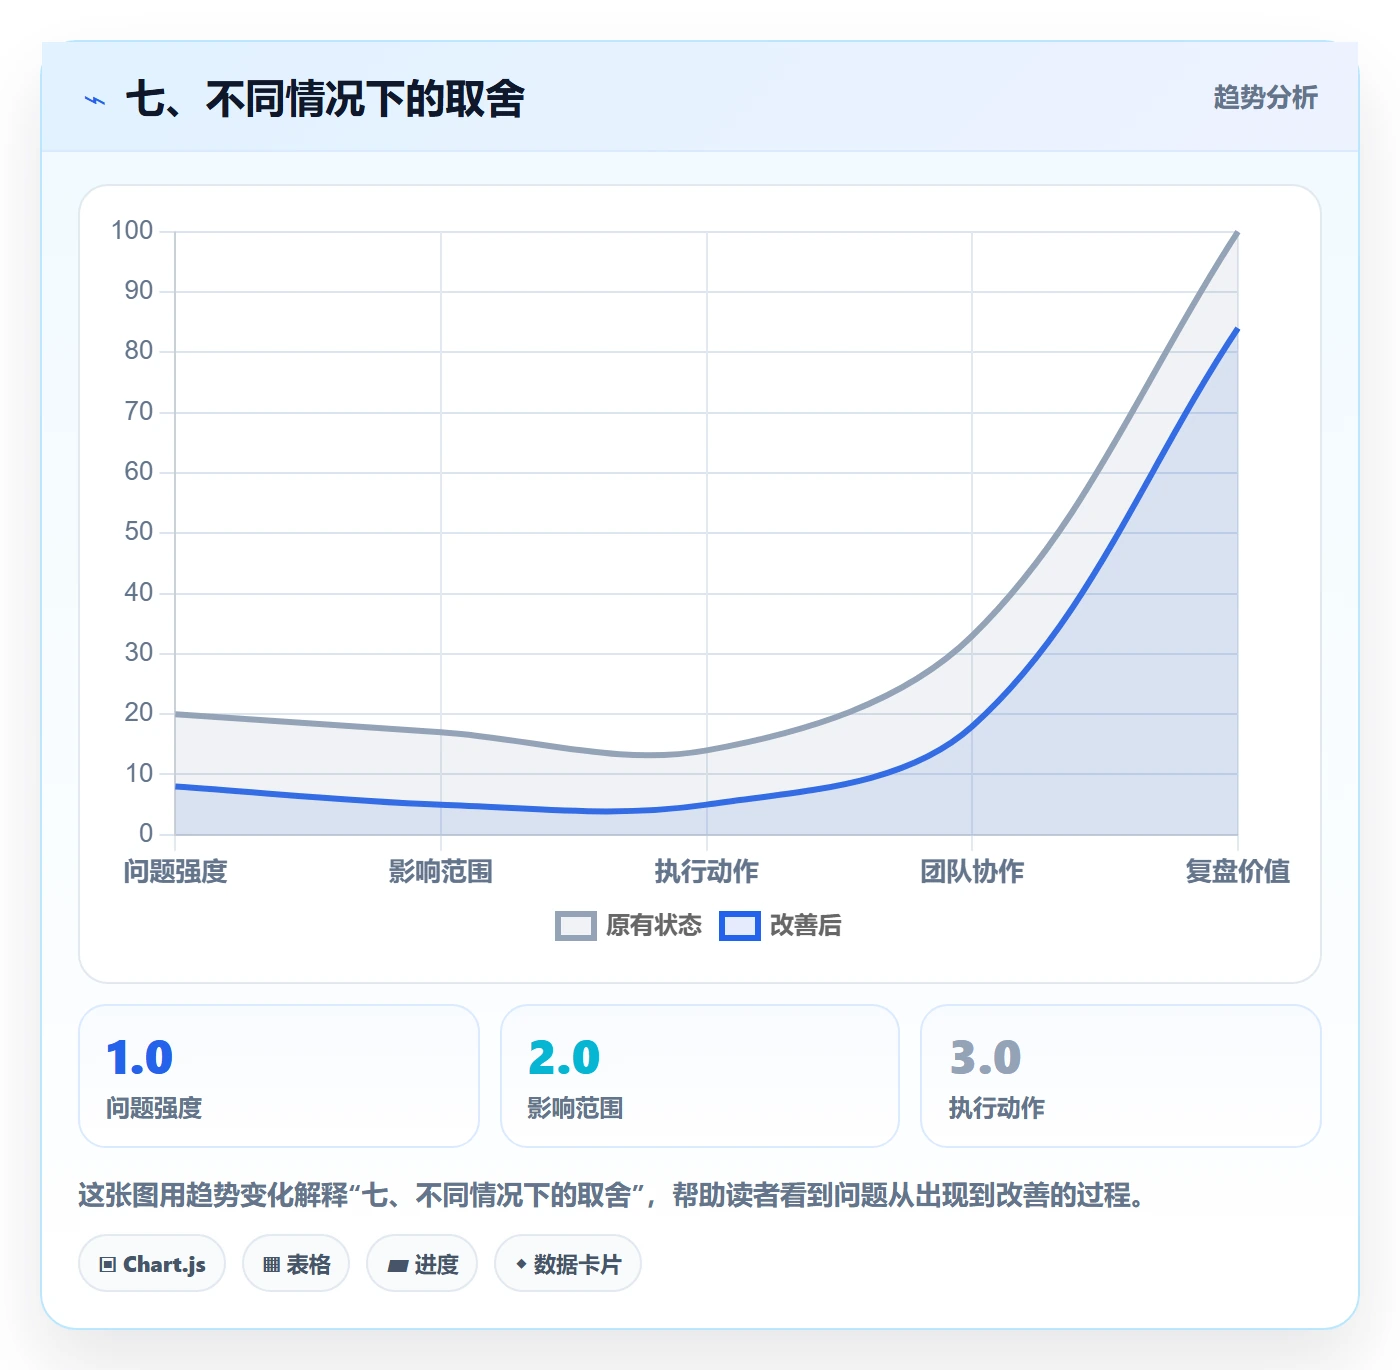Select the 表格 tag chip

point(296,1264)
